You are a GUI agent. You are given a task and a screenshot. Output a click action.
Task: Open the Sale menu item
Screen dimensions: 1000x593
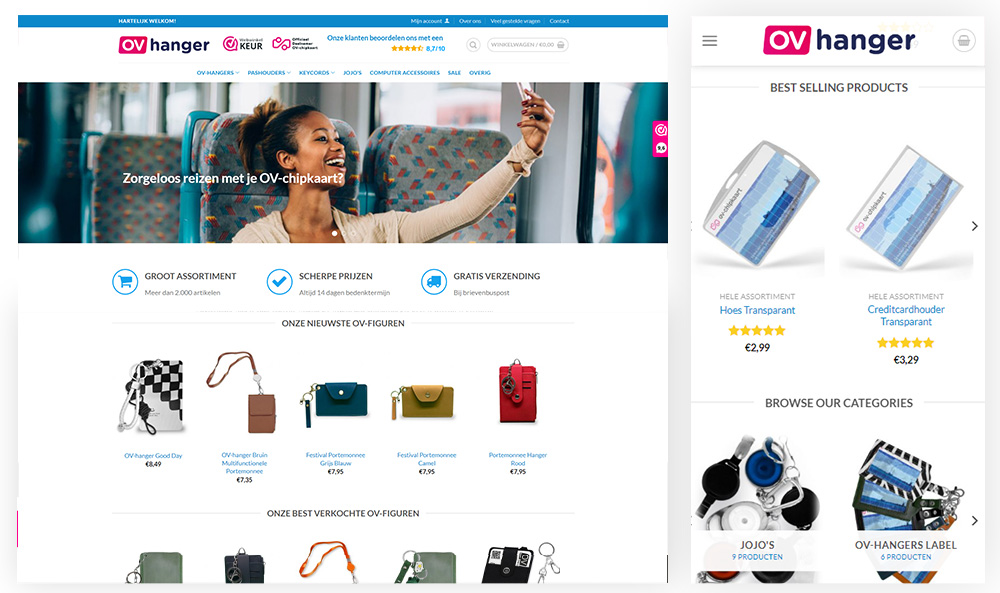pos(454,73)
